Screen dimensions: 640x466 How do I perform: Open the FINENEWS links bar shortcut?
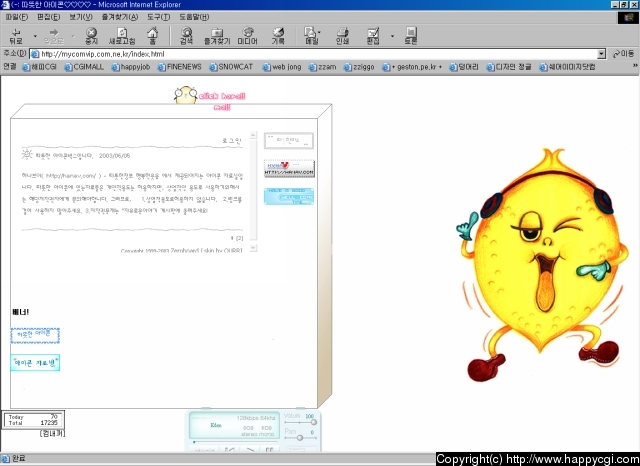pyautogui.click(x=180, y=67)
